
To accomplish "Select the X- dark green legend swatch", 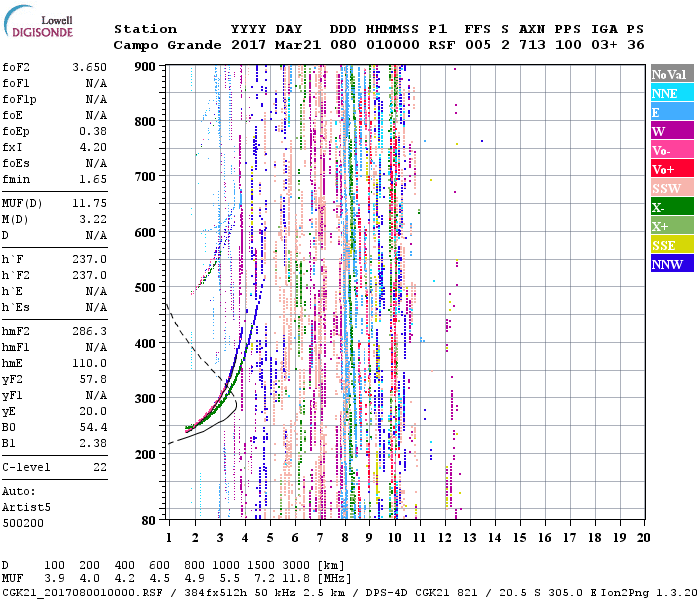I will point(672,207).
